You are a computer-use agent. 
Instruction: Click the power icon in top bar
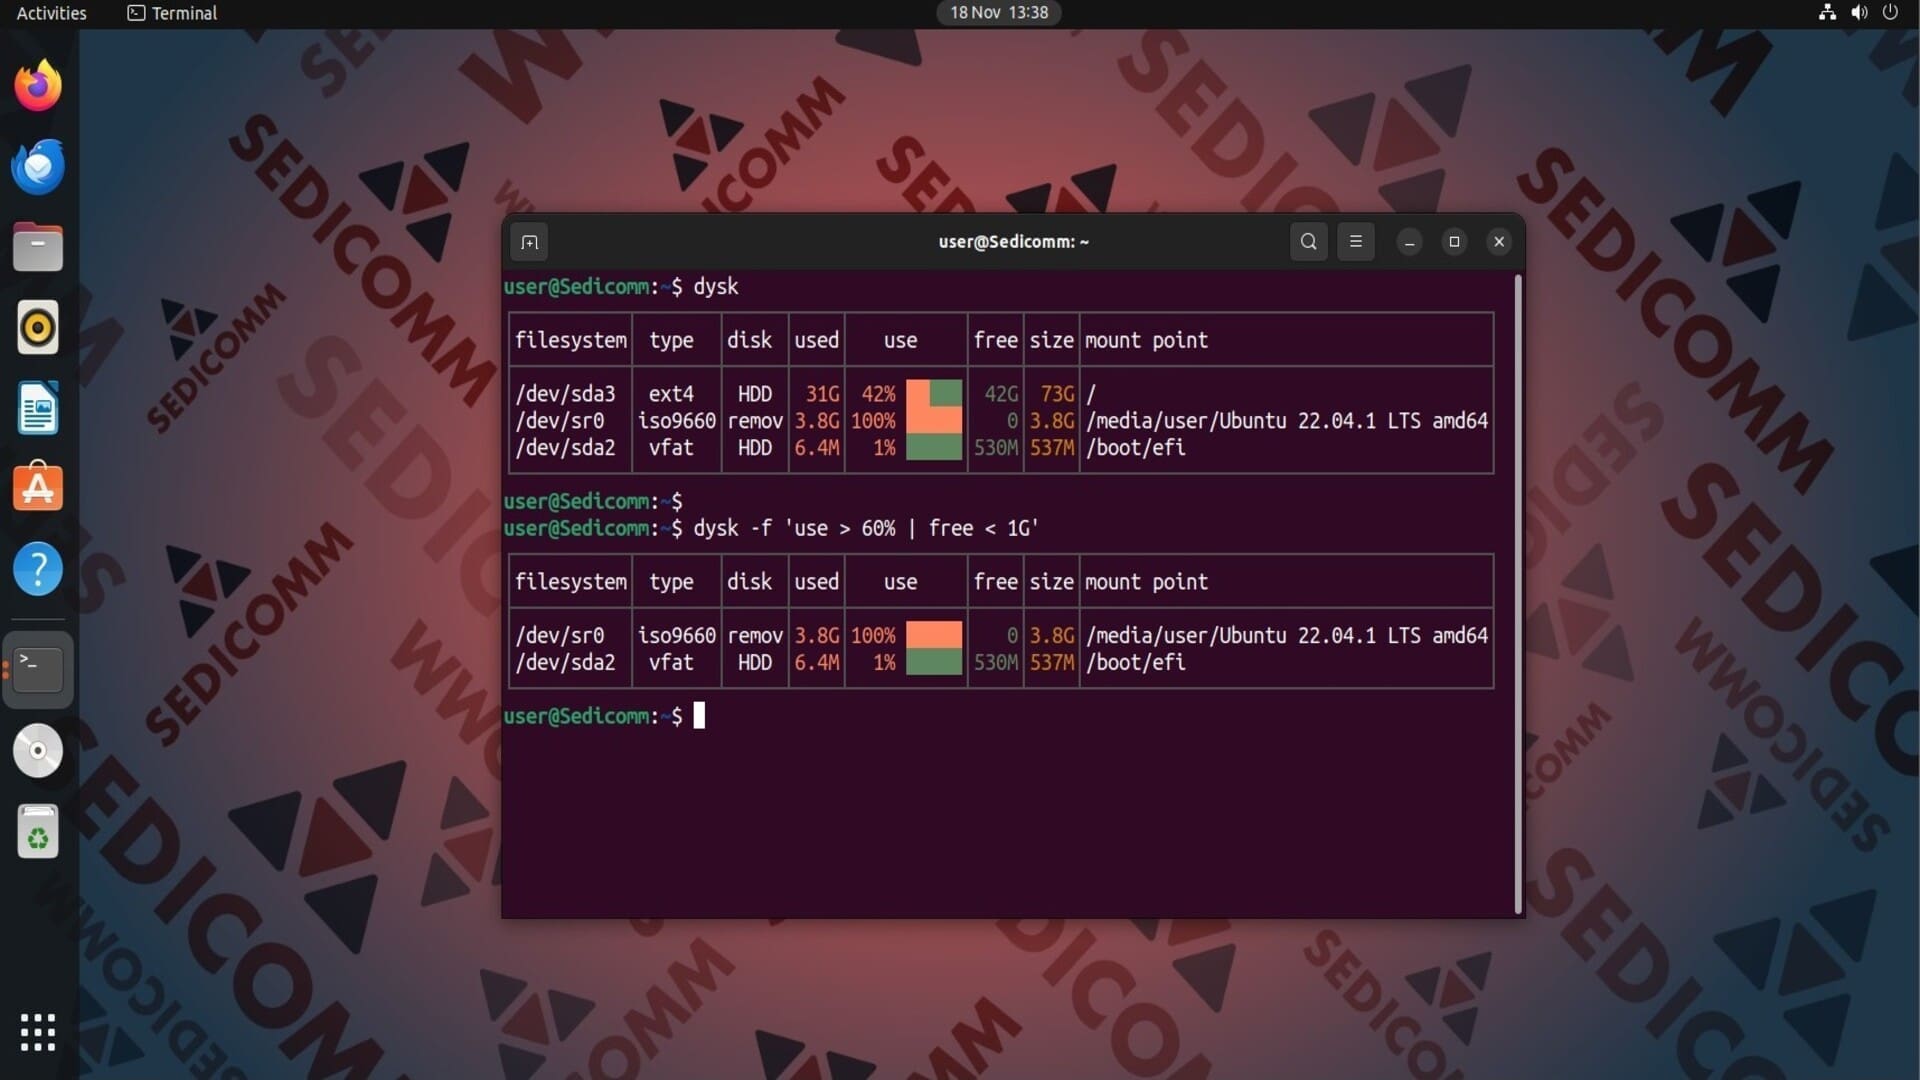(1890, 13)
